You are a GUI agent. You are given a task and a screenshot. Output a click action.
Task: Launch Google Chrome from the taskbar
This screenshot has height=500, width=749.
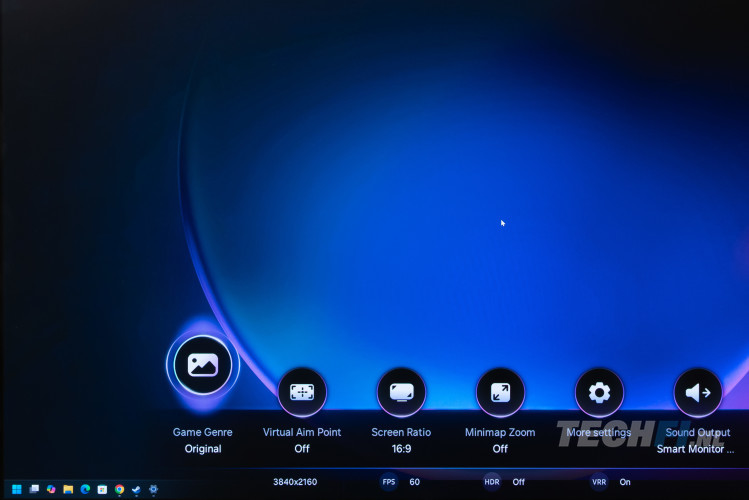[119, 489]
